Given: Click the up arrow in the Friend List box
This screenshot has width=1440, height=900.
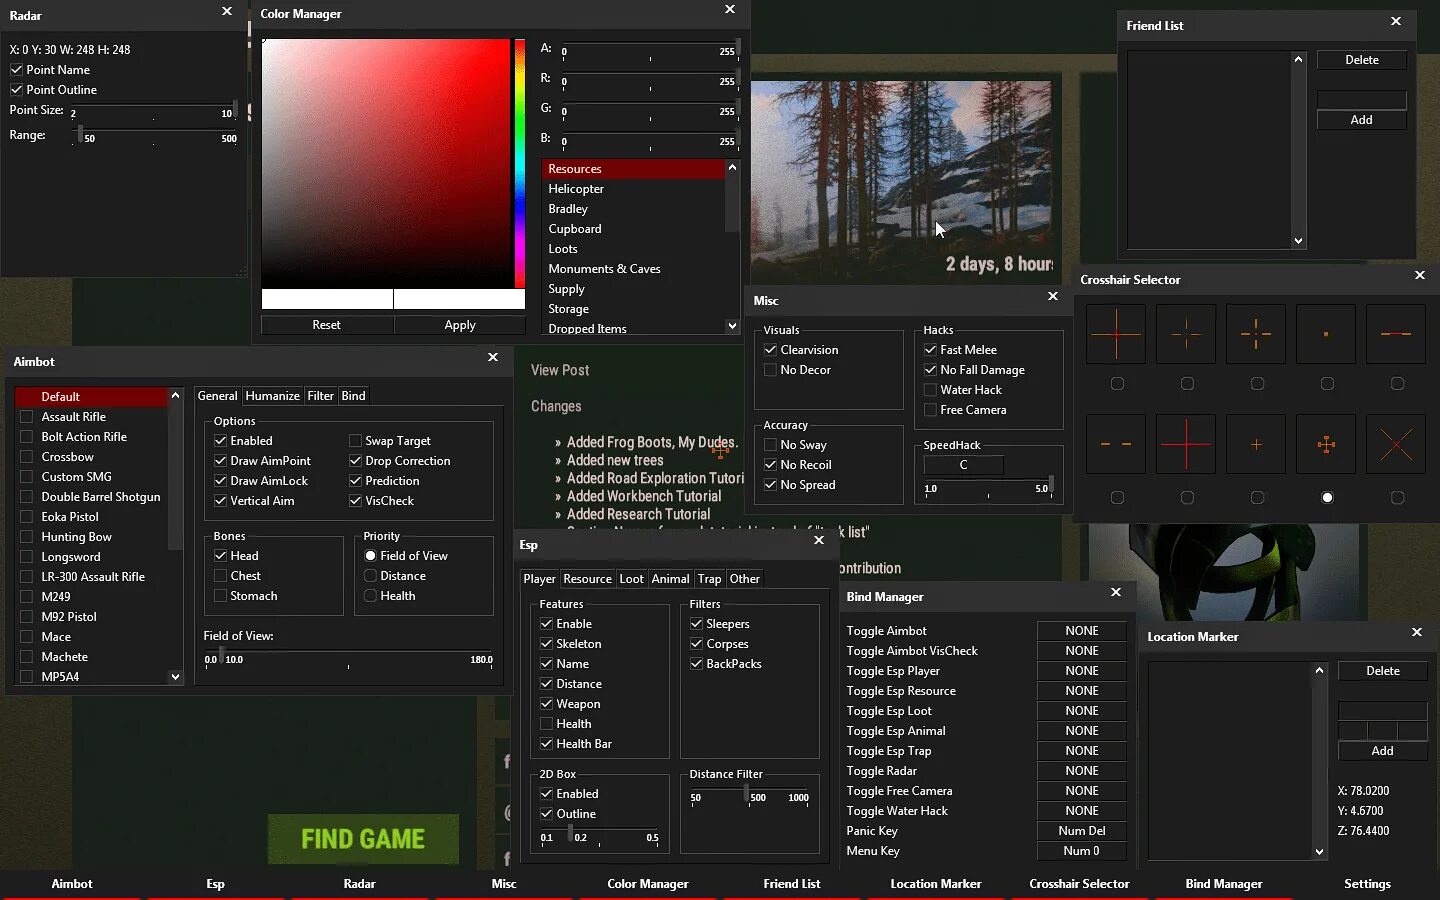Looking at the screenshot, I should 1298,60.
